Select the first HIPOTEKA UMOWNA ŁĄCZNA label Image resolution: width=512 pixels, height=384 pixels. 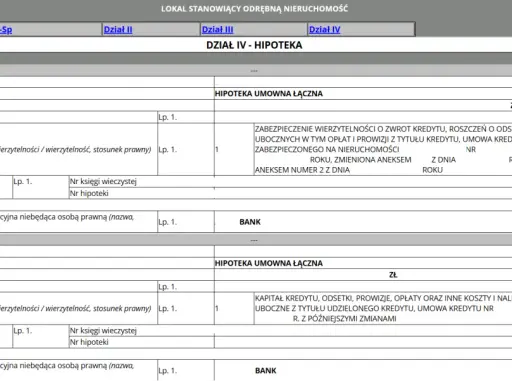click(269, 94)
